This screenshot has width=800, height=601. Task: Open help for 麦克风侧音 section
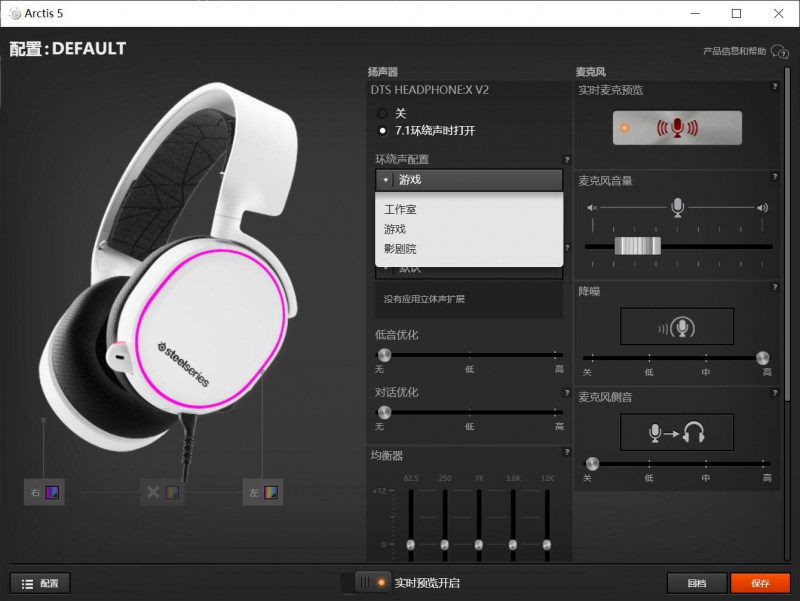click(x=775, y=393)
